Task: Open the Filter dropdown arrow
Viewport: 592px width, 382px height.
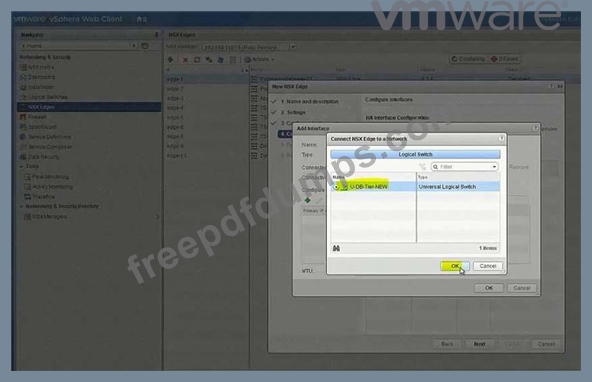Action: tap(494, 167)
